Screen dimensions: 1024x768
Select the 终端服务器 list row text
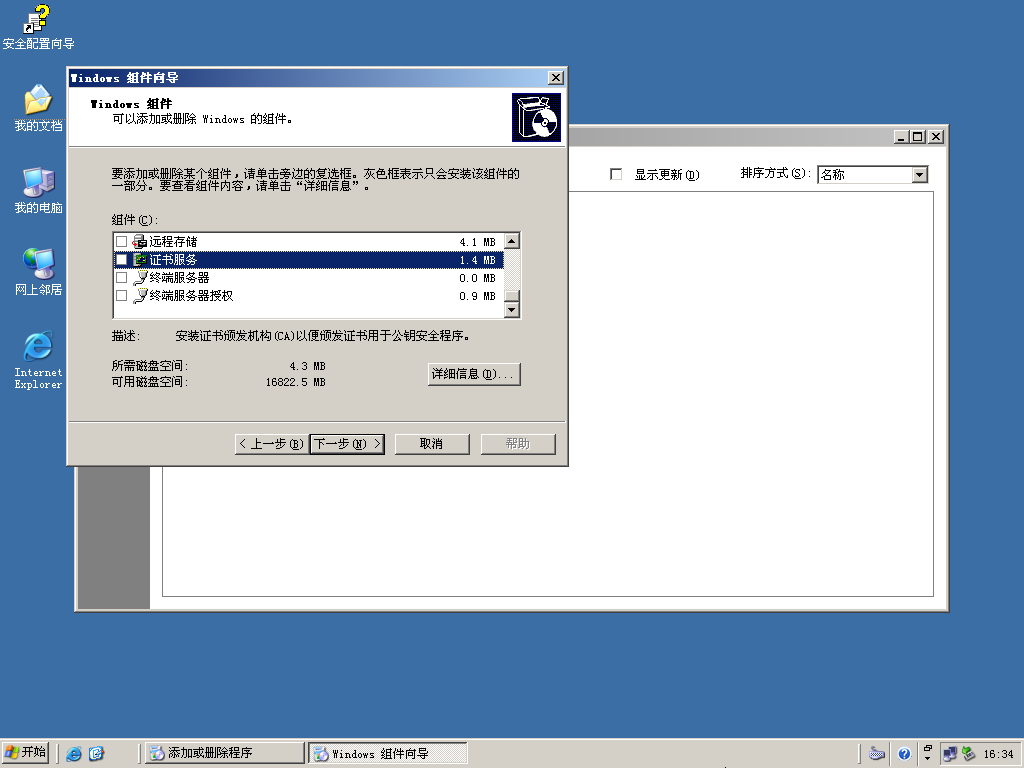pos(179,278)
